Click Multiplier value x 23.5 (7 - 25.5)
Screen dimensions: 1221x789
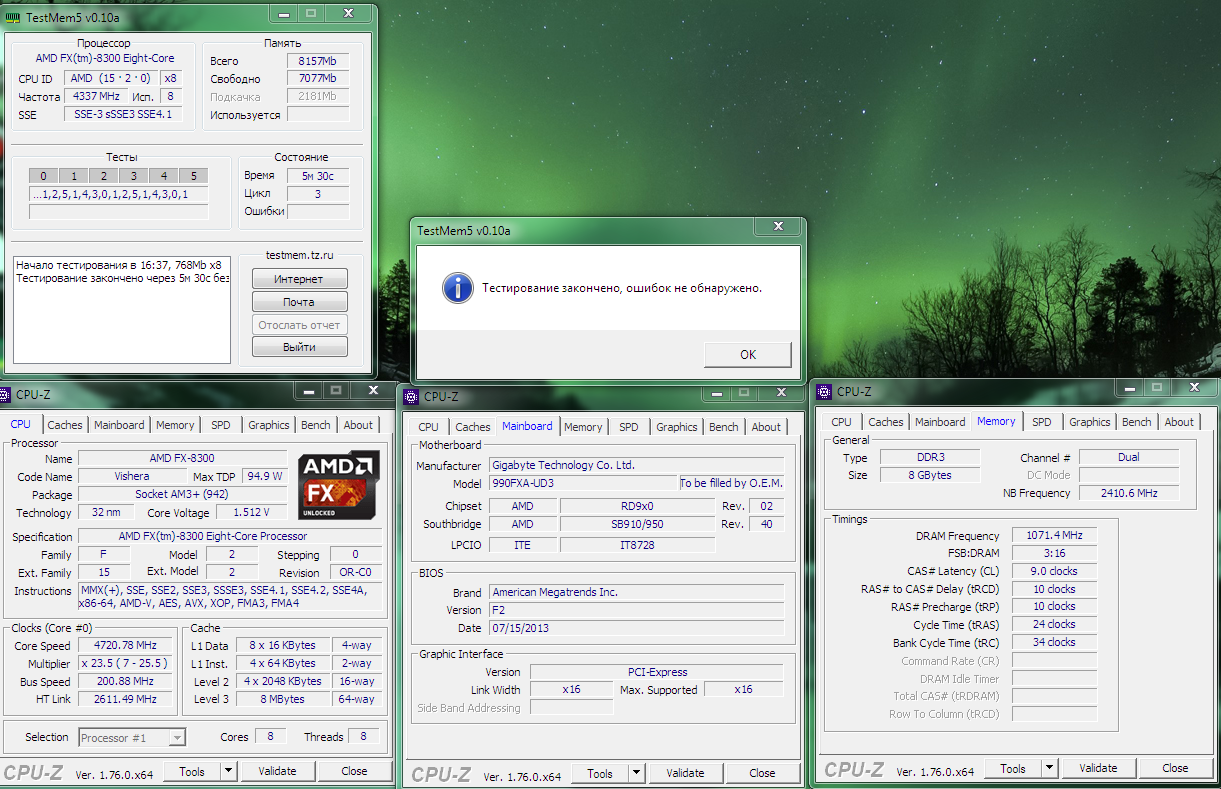click(x=124, y=664)
